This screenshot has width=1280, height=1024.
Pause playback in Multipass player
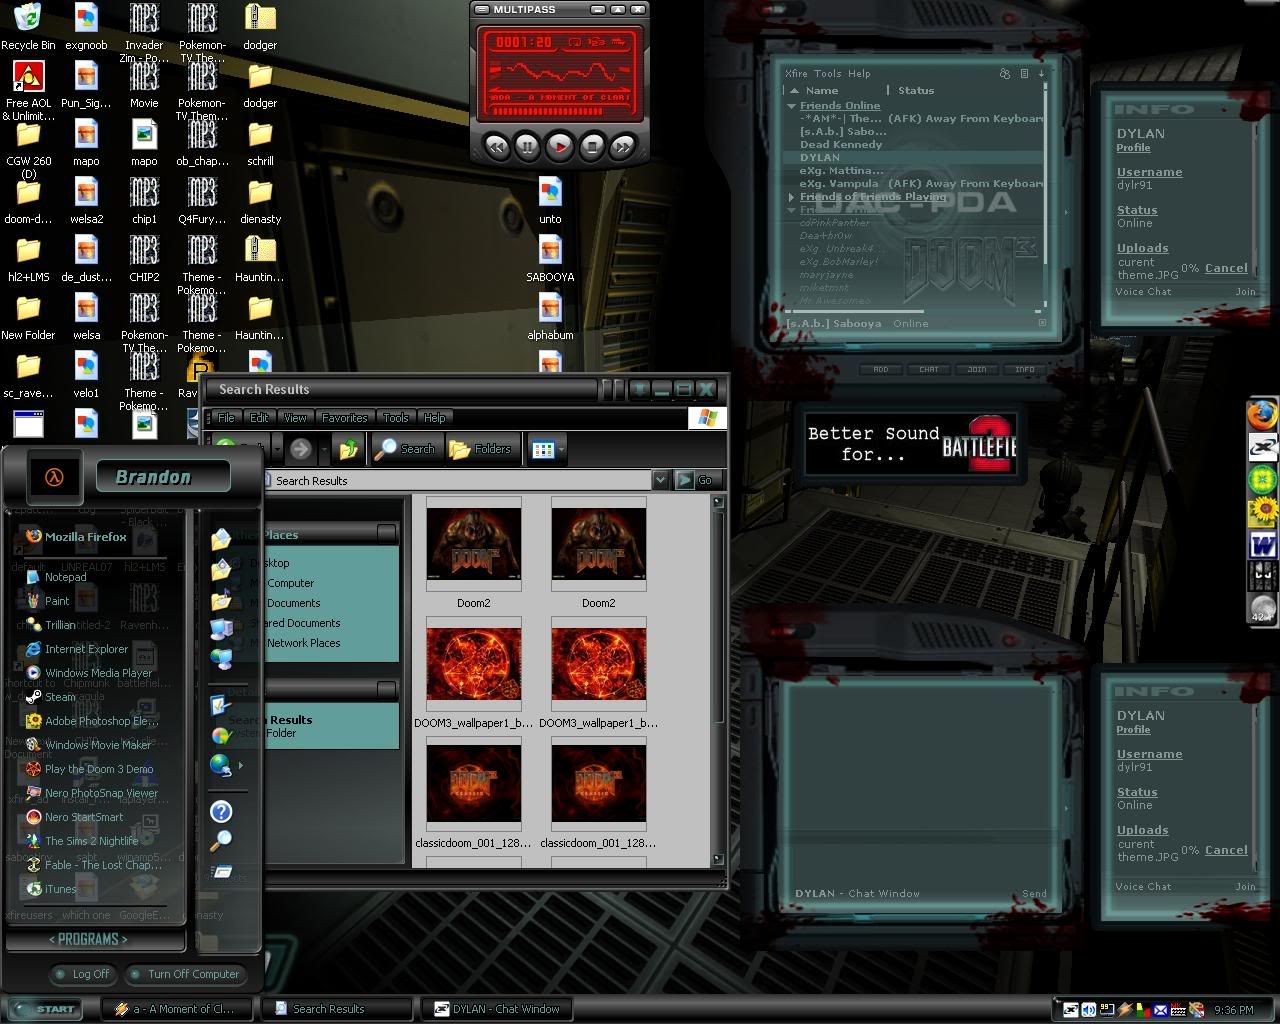click(x=528, y=147)
